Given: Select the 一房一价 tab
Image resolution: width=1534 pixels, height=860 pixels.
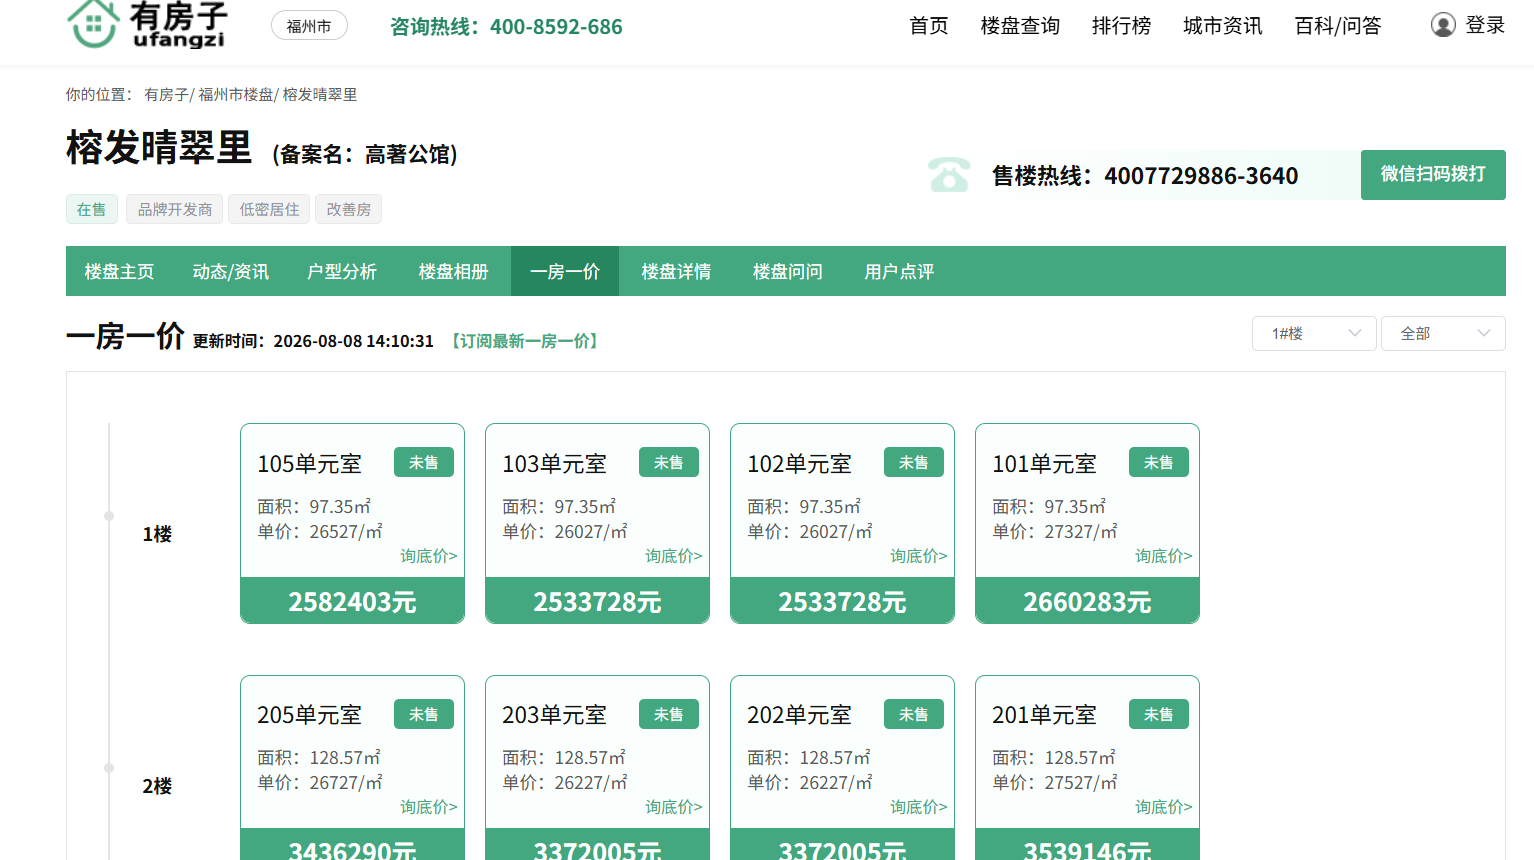Looking at the screenshot, I should coord(565,271).
